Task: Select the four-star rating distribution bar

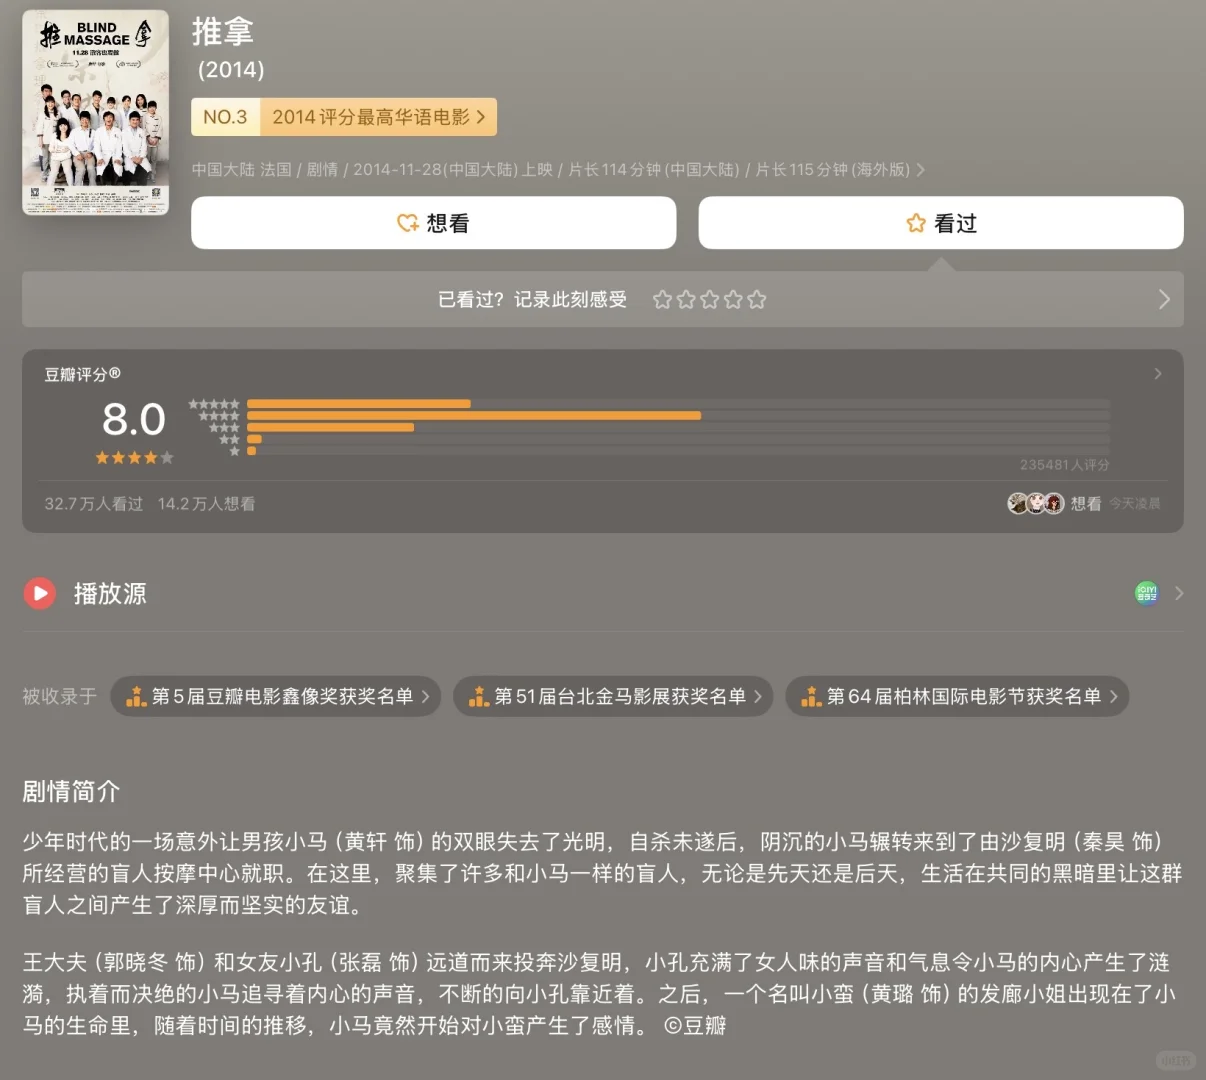Action: click(x=678, y=415)
